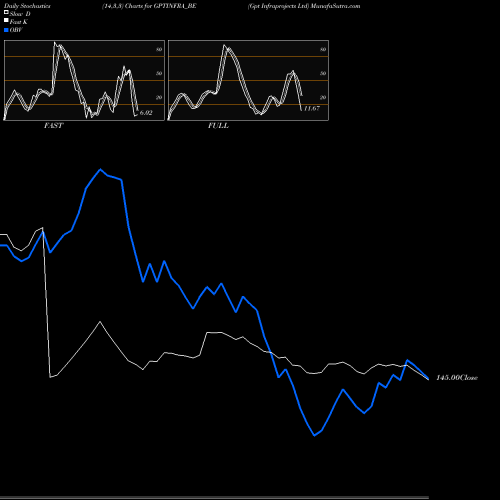
Task: Click the 20 level label in FULL chart
Action: (x=323, y=97)
